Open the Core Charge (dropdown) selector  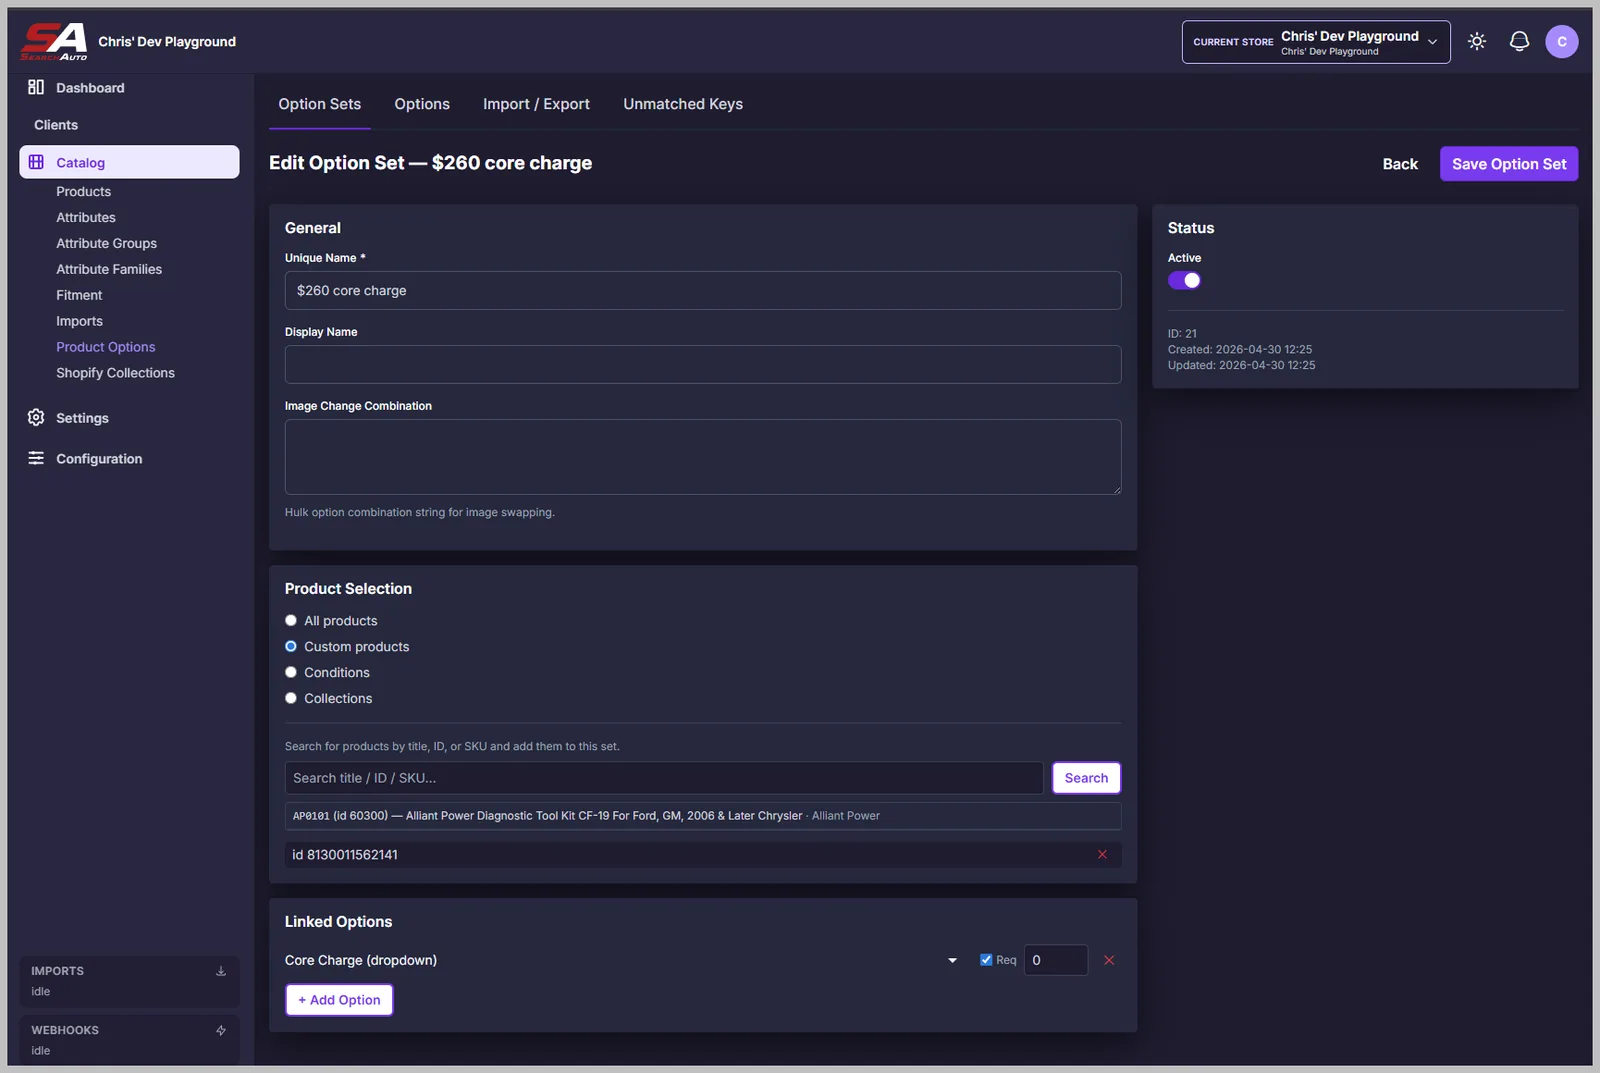click(x=622, y=960)
